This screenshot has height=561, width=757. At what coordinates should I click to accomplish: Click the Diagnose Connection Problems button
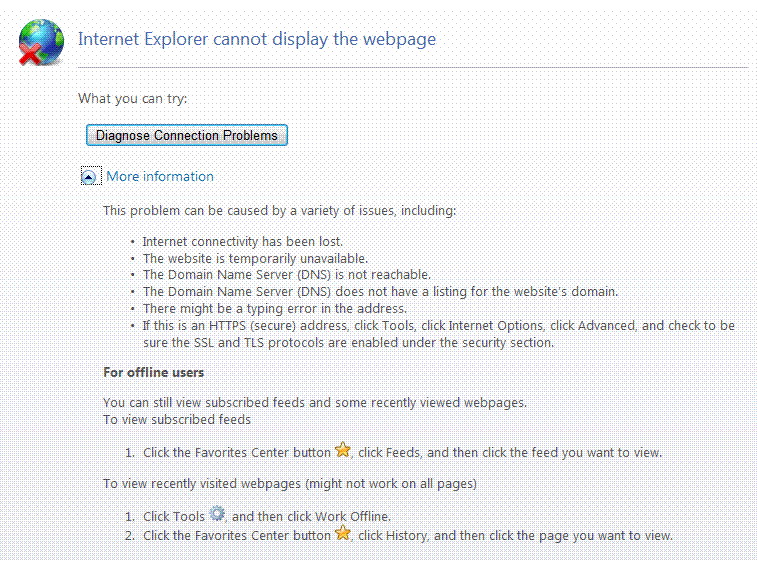point(187,135)
